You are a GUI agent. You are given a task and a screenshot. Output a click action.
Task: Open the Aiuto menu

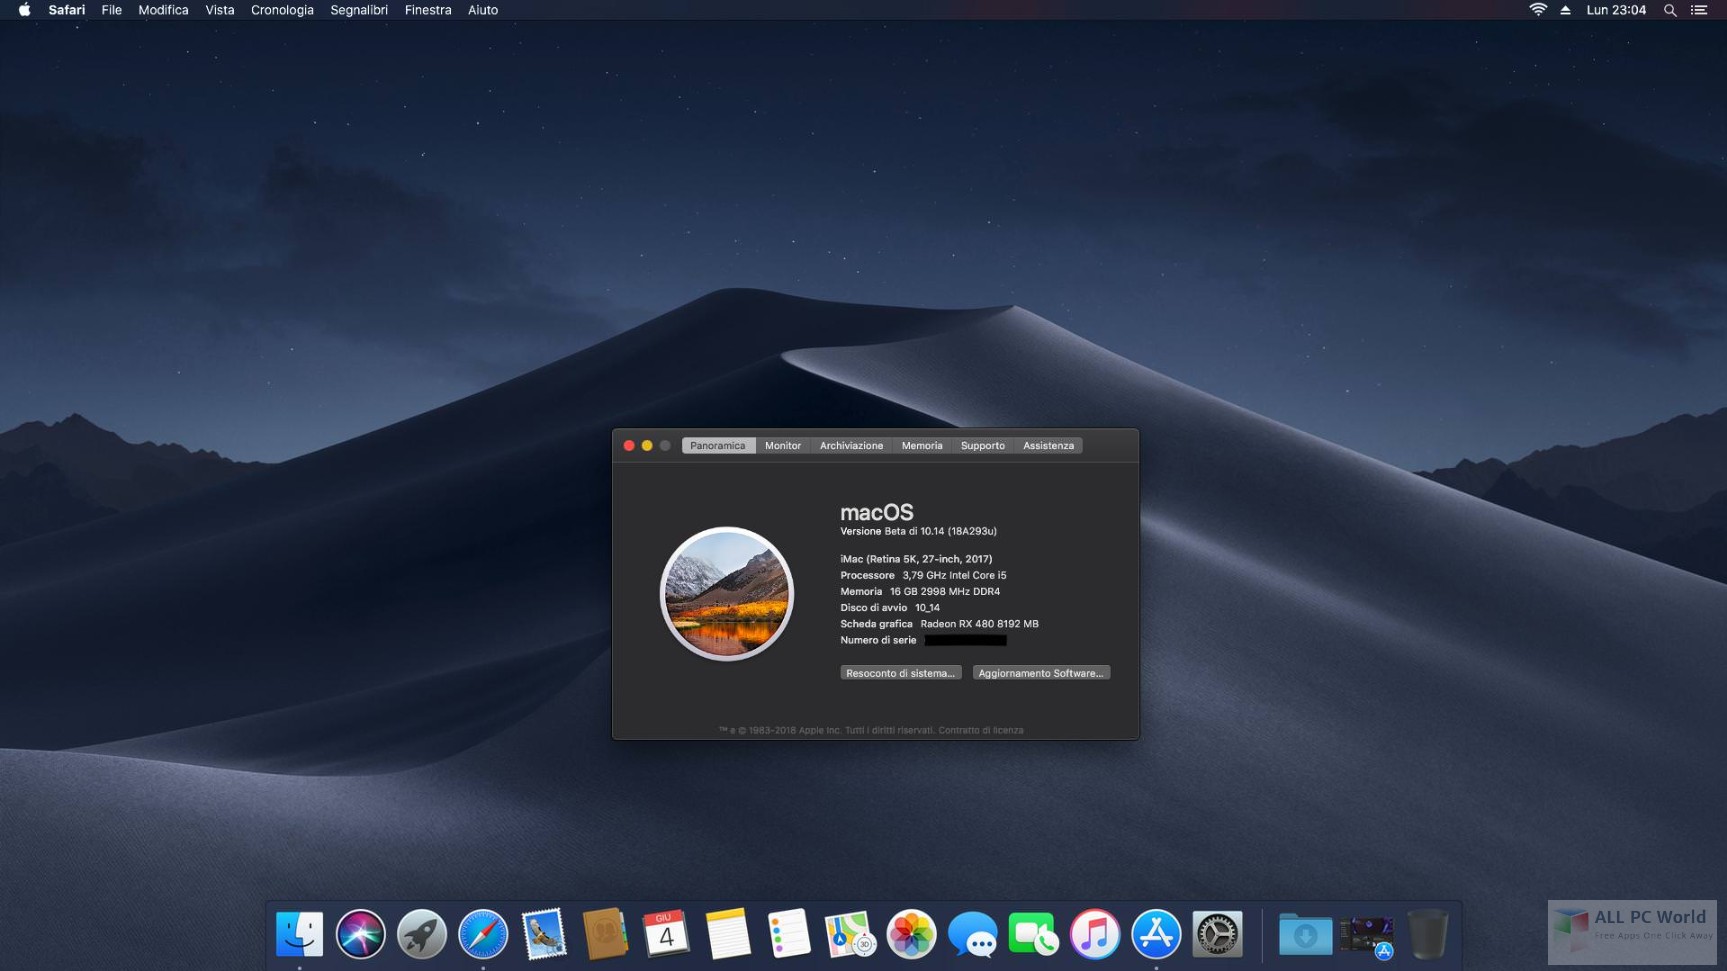[x=483, y=10]
